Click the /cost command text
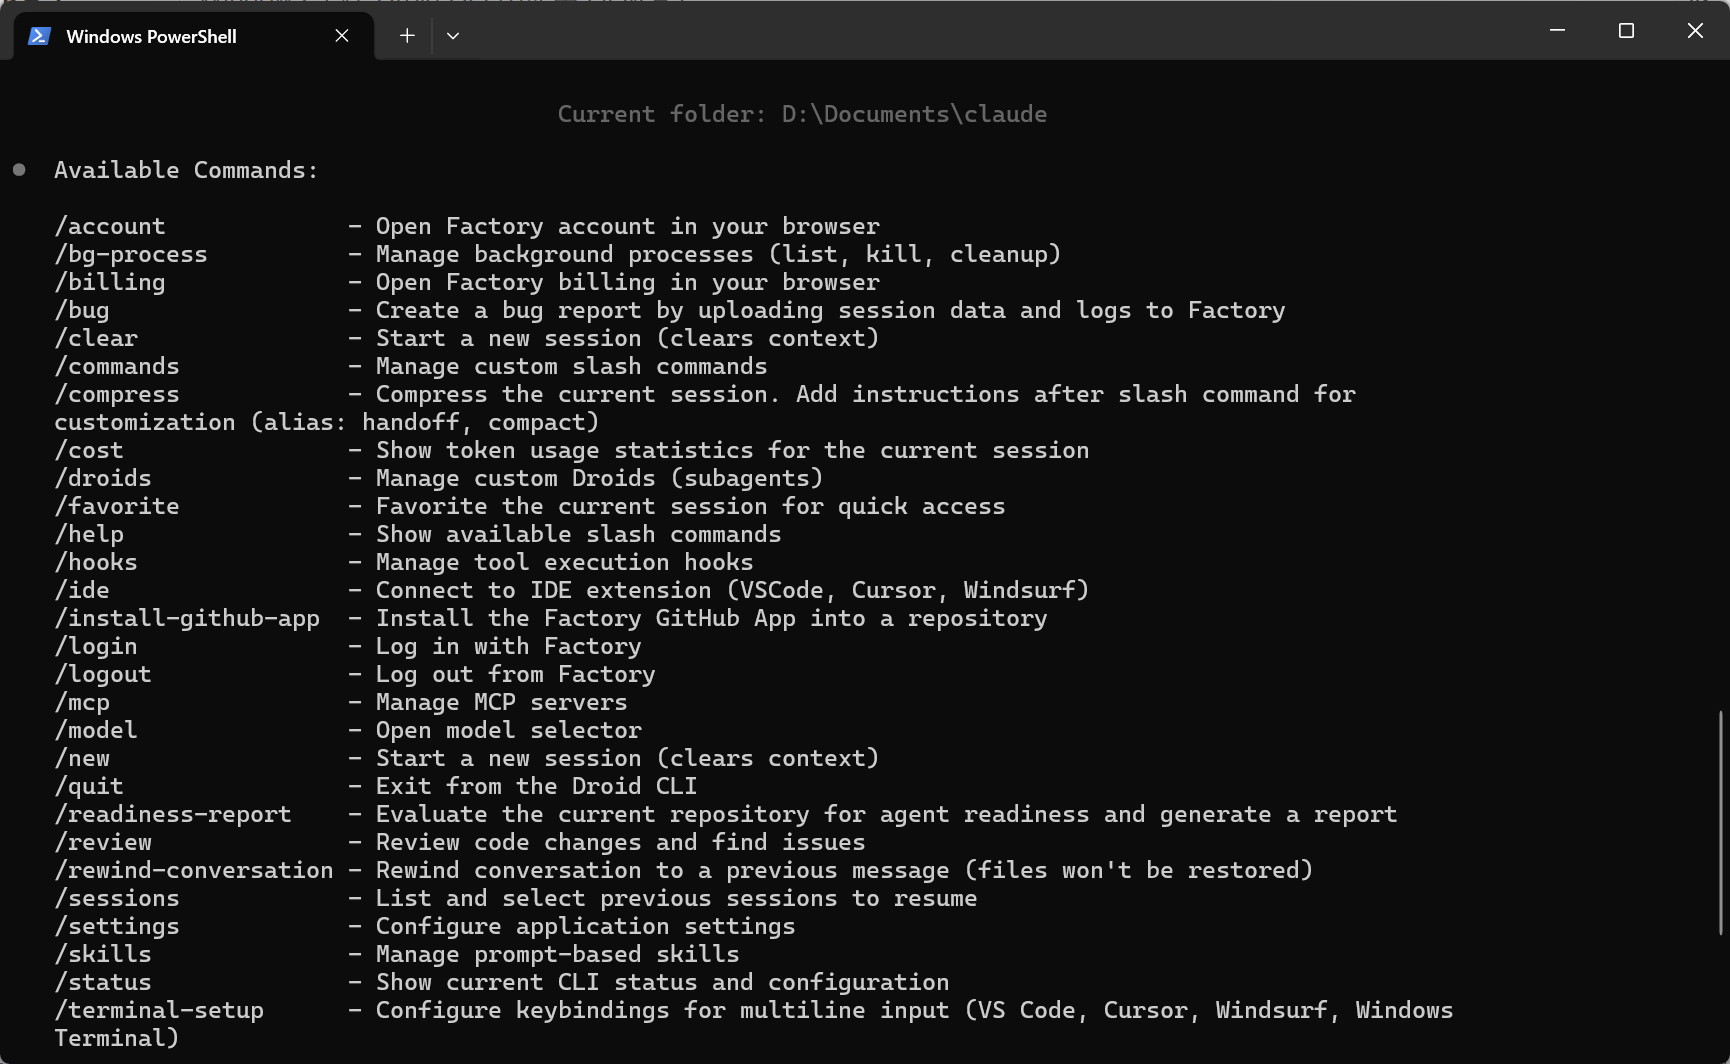1730x1064 pixels. [89, 450]
